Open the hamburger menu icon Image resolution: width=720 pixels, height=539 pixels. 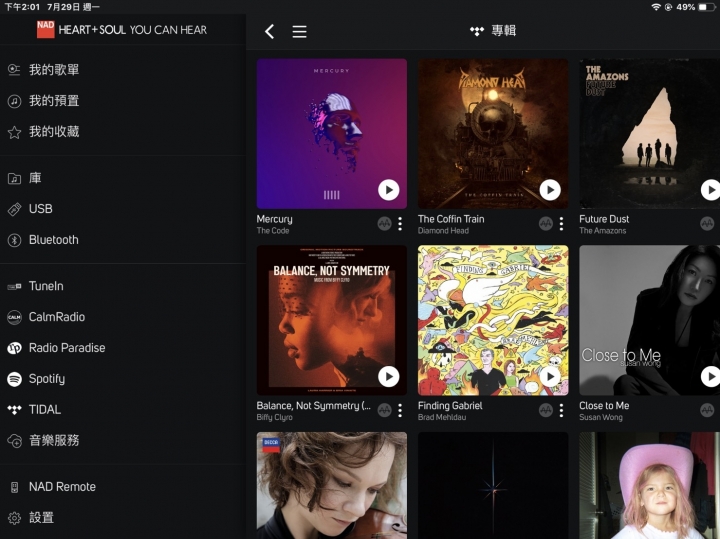pyautogui.click(x=299, y=32)
